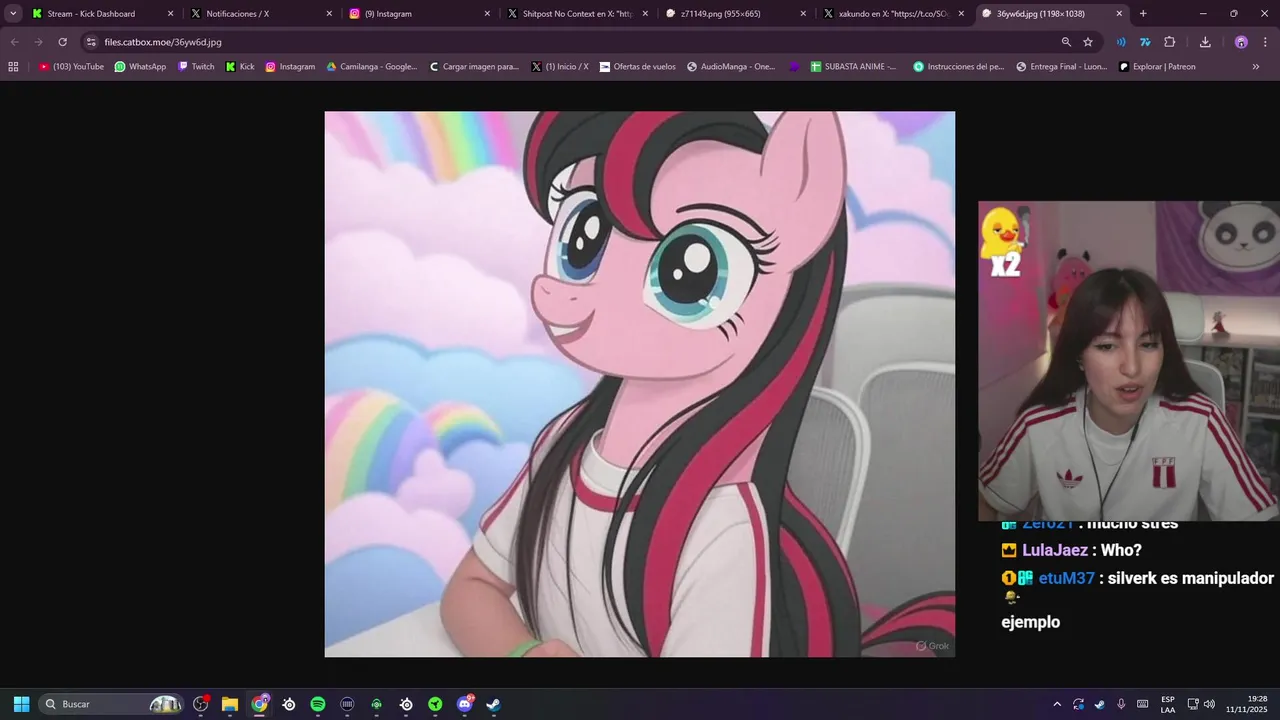Click username etuM37 in chat

[1066, 578]
